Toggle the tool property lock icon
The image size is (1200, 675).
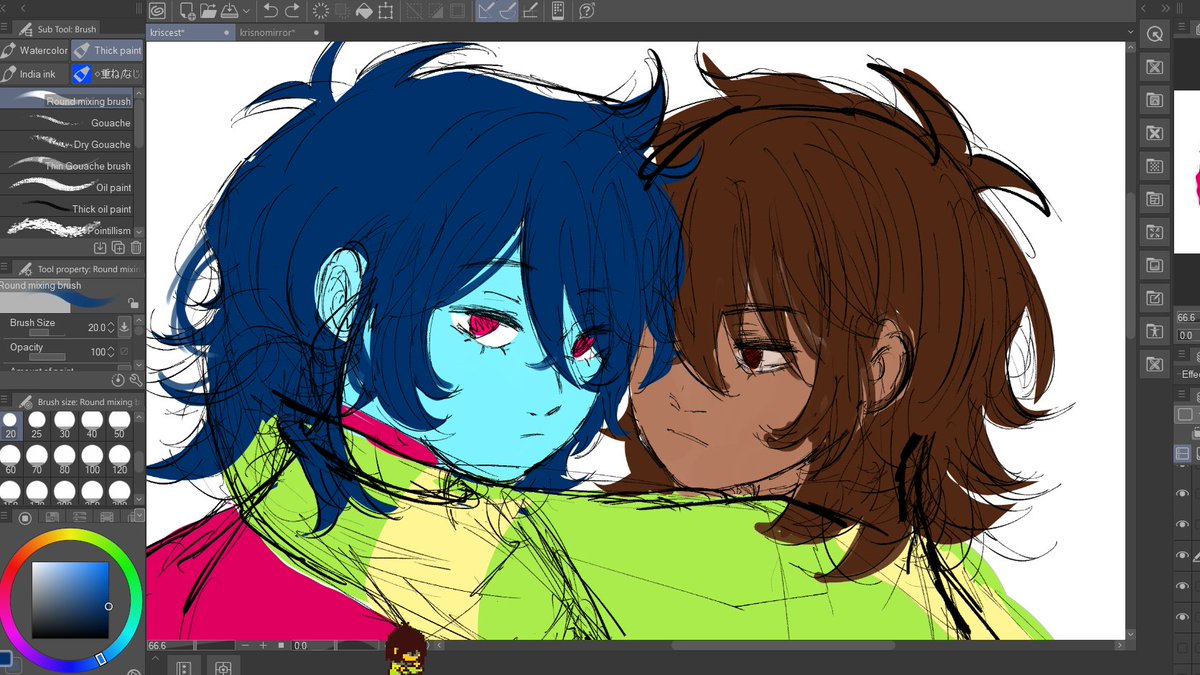[x=133, y=303]
